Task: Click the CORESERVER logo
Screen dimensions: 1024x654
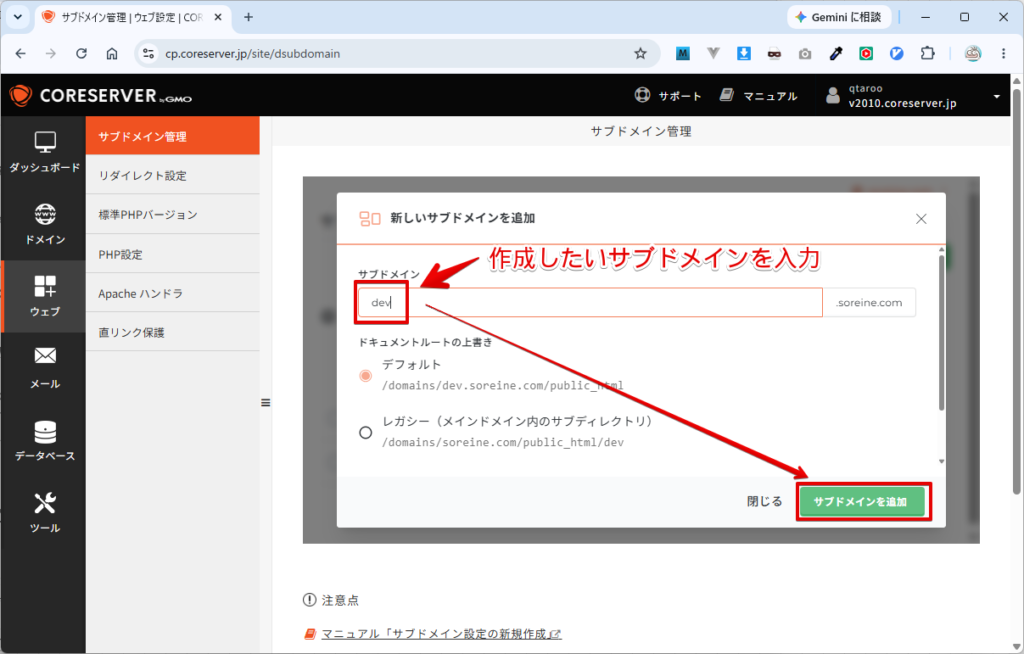Action: point(101,96)
